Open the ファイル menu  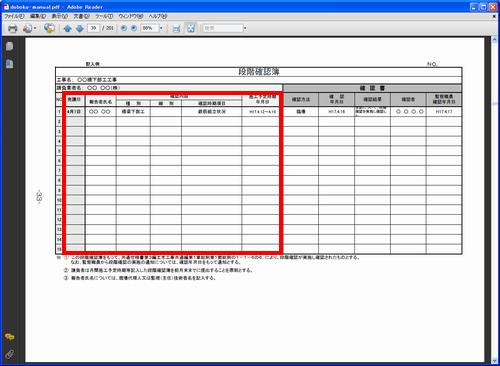coord(14,16)
